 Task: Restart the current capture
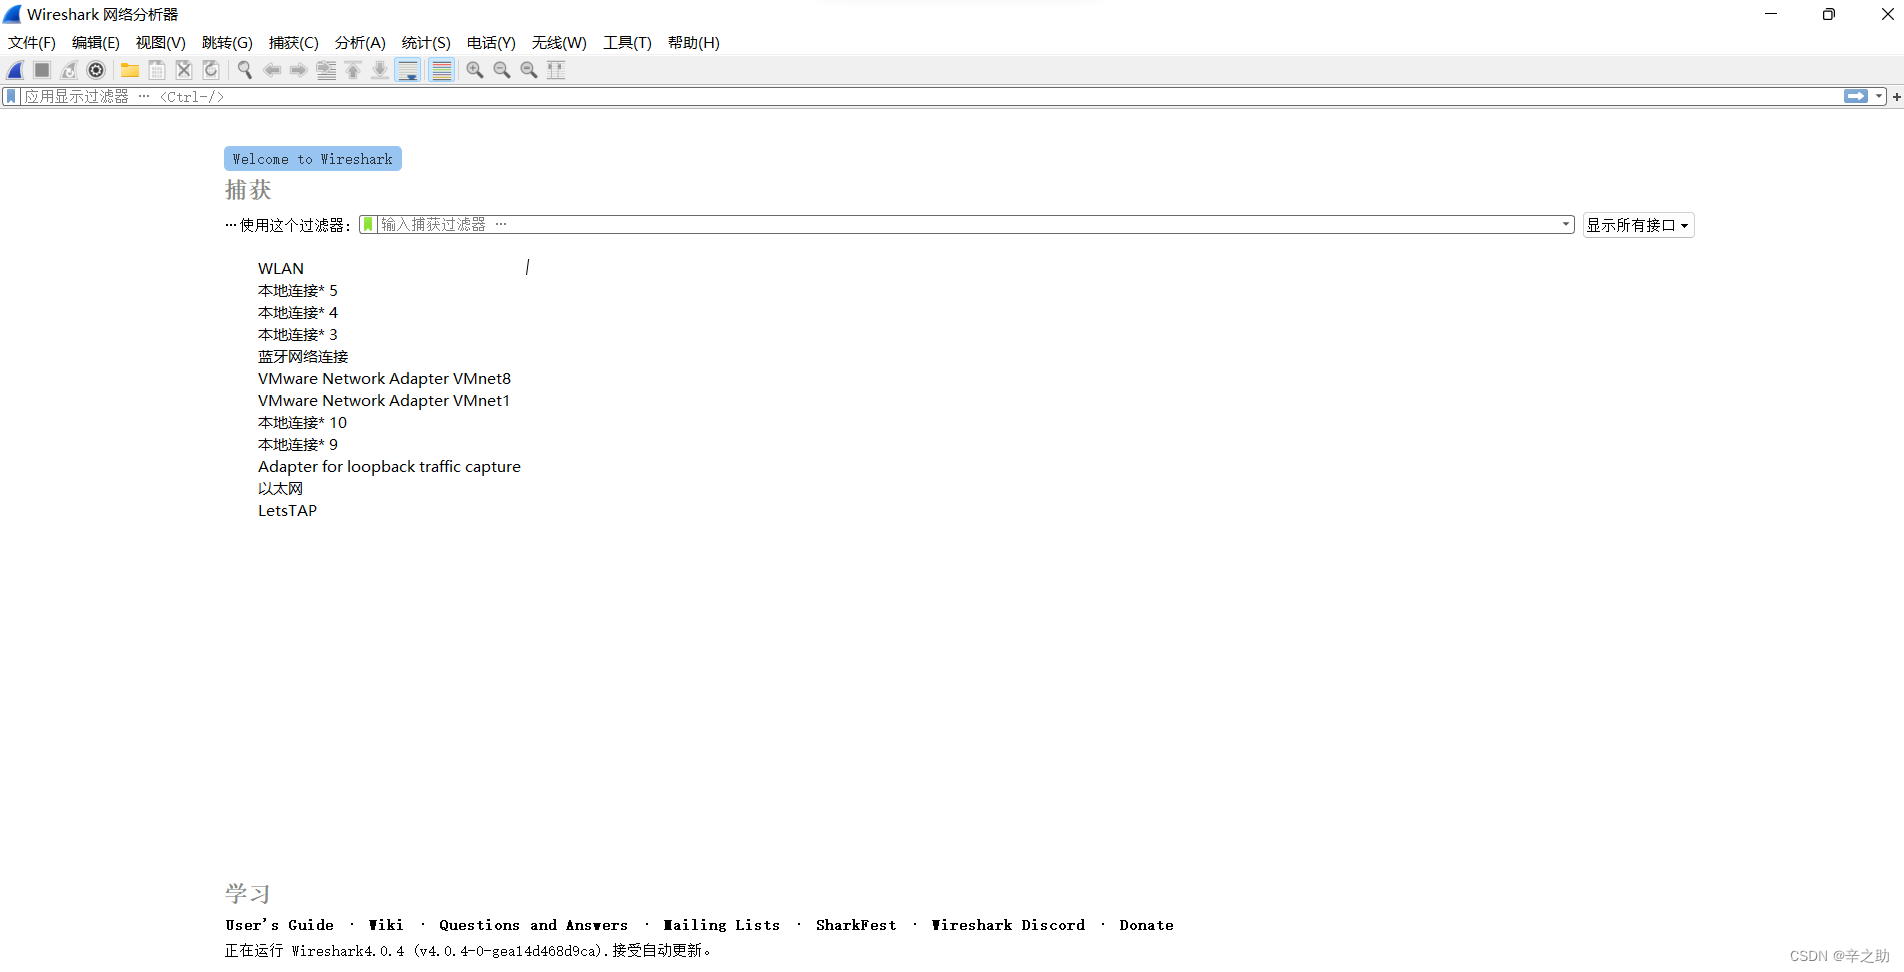click(x=69, y=70)
